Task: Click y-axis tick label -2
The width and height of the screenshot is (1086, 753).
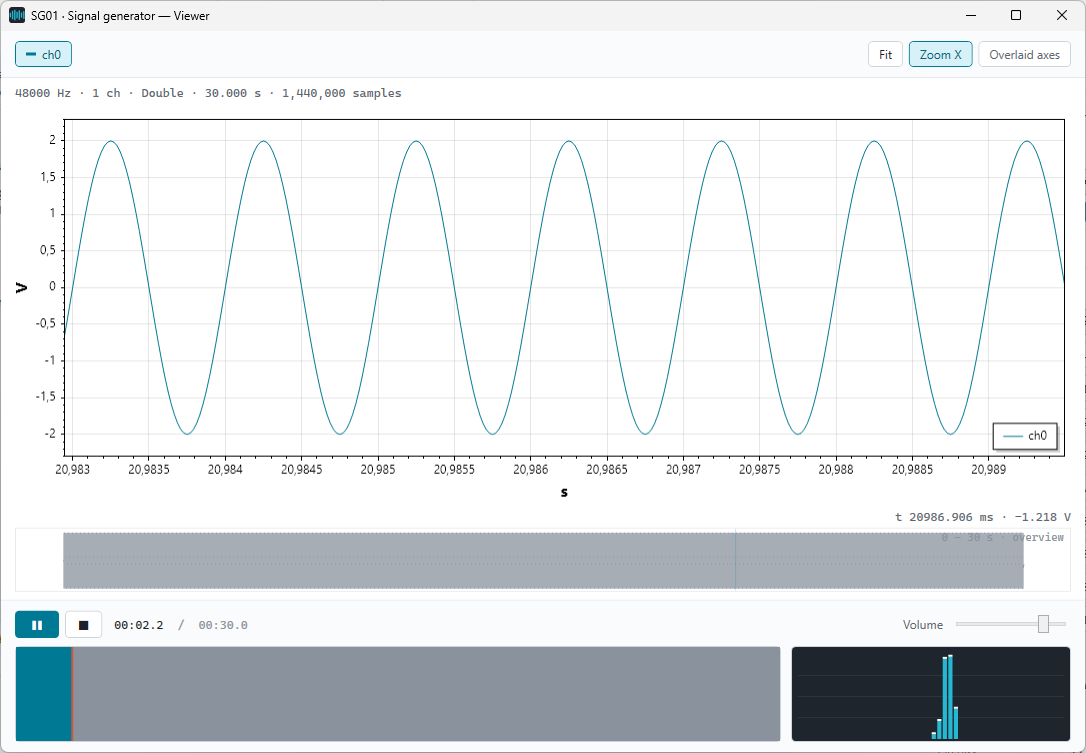Action: pos(50,434)
